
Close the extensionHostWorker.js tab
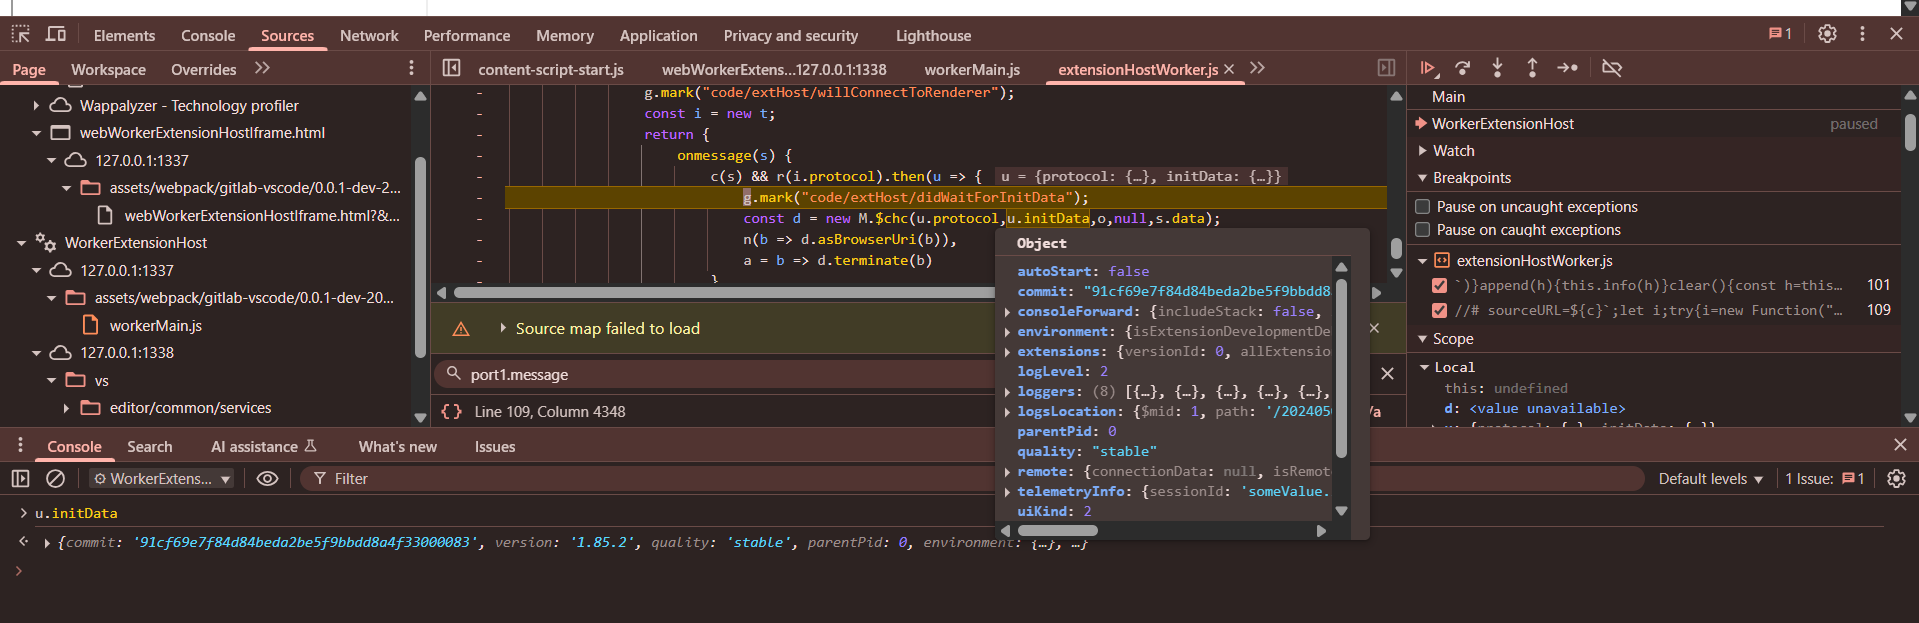(x=1229, y=69)
